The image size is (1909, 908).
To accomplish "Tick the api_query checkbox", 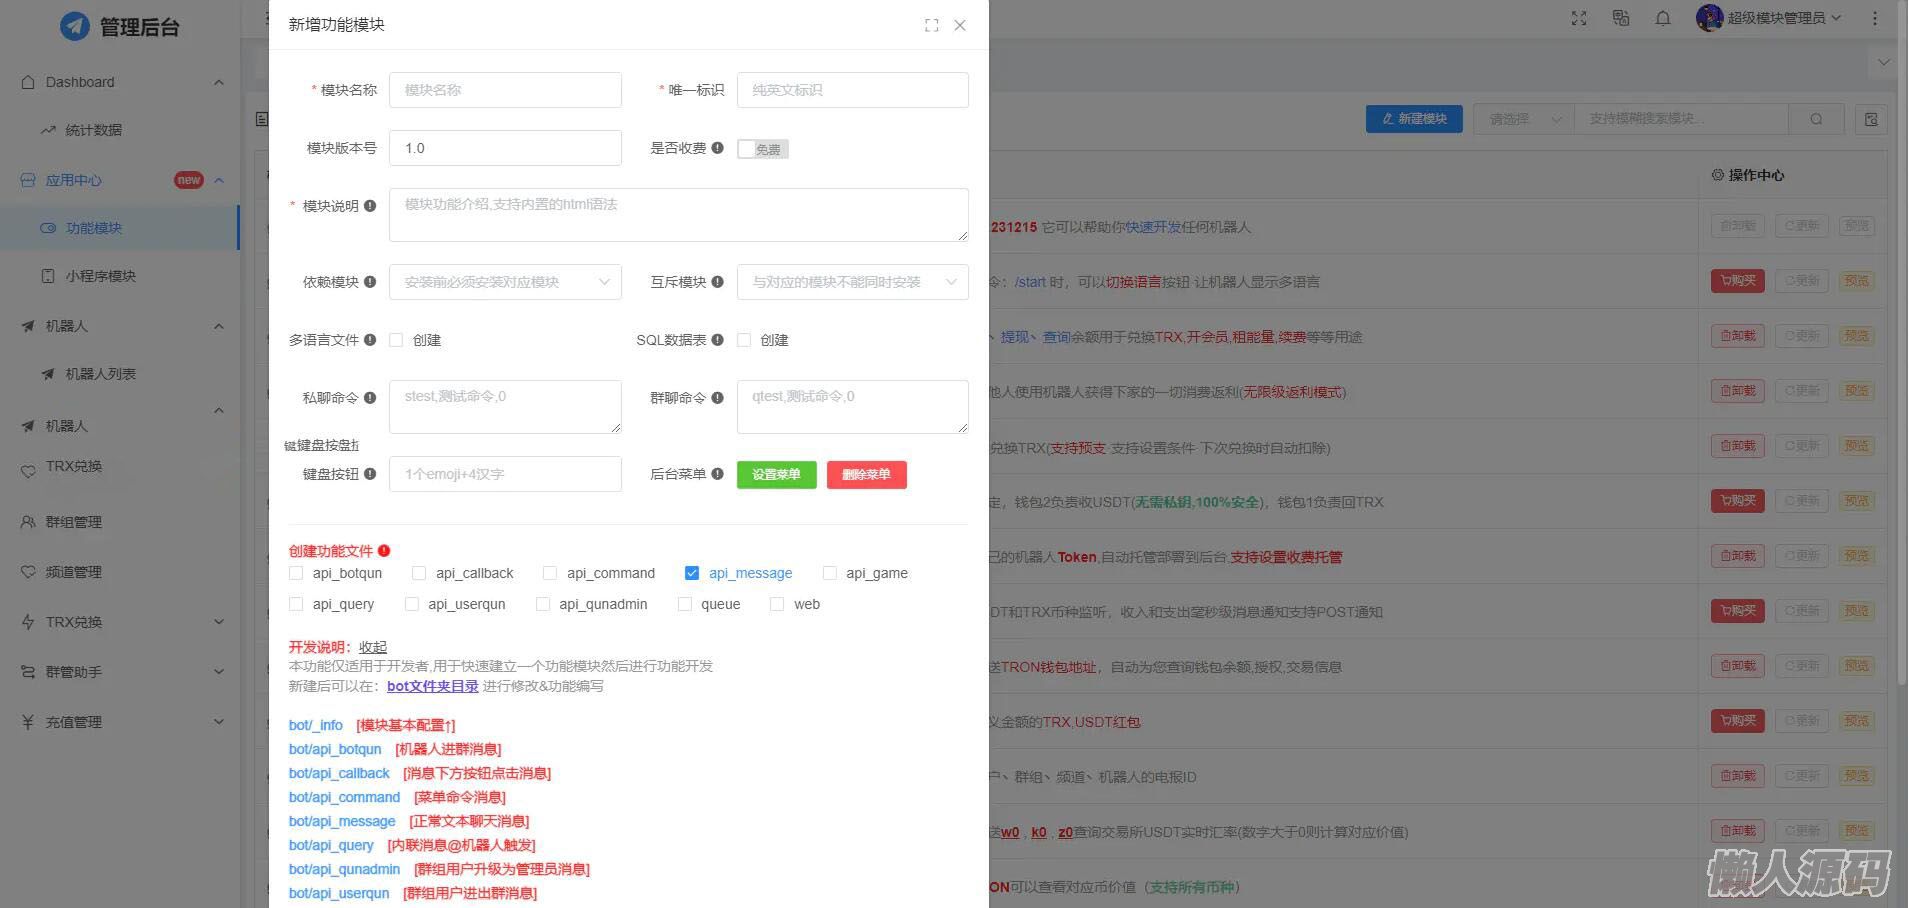I will (x=296, y=604).
